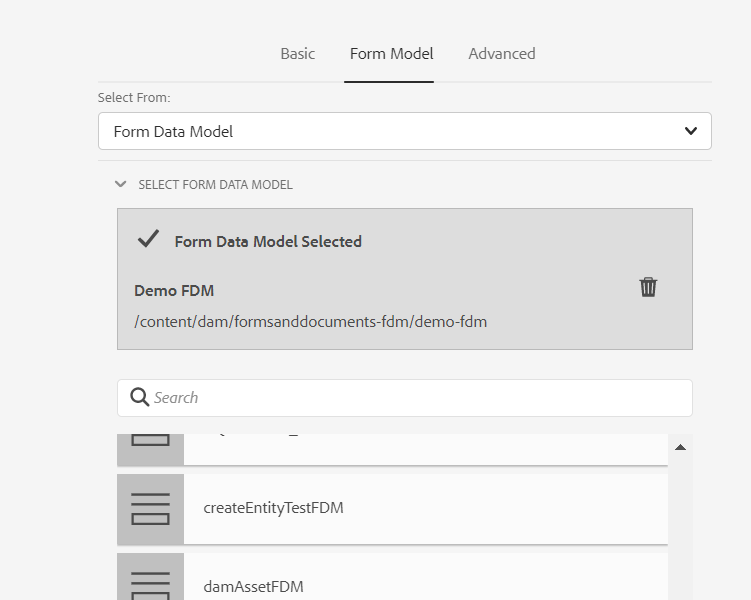
Task: Choose createEntityTestFDM from the model list
Action: (x=273, y=508)
